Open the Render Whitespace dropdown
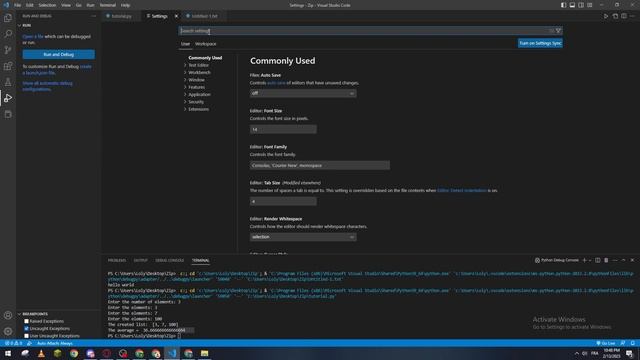 (303, 237)
